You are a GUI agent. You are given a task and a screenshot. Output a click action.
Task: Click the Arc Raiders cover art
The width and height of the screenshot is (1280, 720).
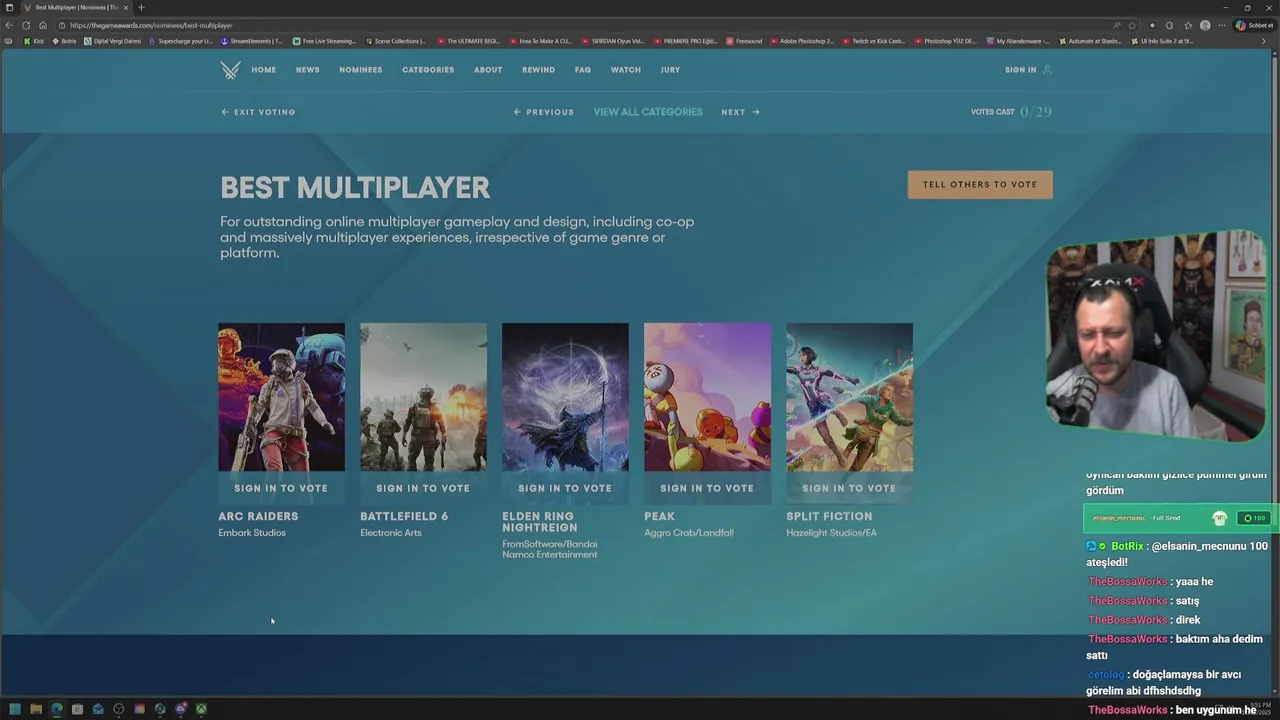pyautogui.click(x=281, y=397)
